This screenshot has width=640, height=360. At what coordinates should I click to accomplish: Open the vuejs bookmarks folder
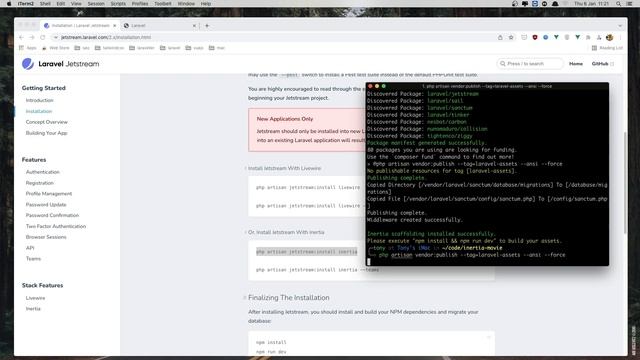coord(194,48)
